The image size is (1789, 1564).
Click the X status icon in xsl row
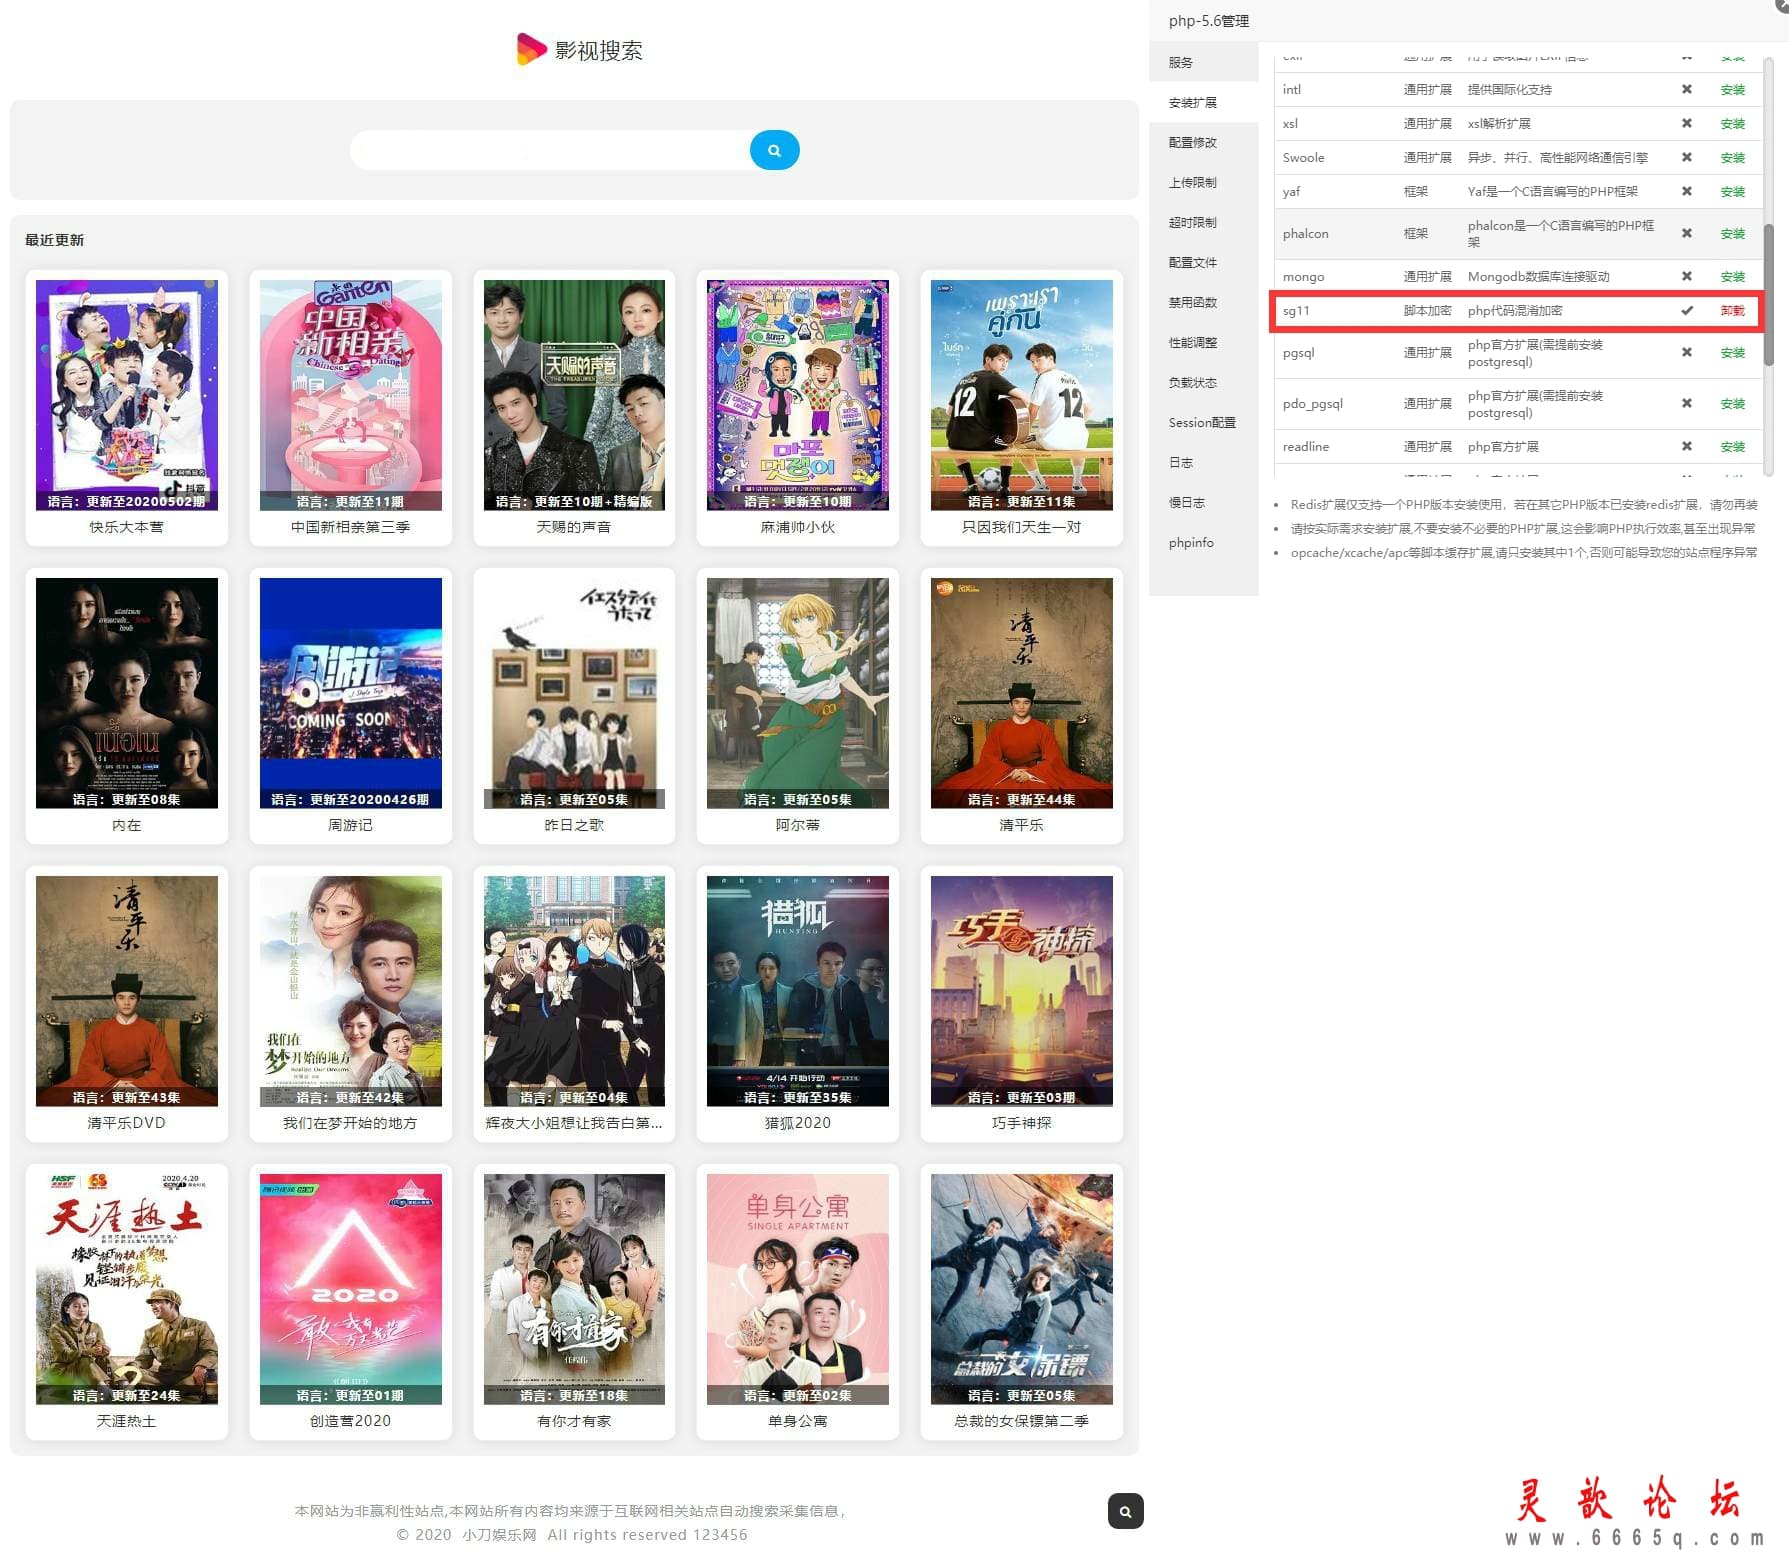coord(1687,123)
